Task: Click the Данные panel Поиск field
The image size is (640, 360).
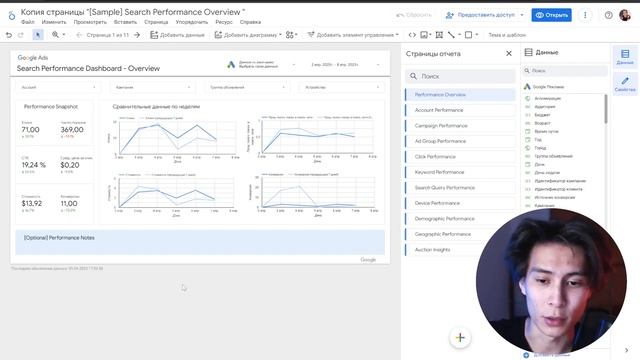Action: click(x=565, y=71)
